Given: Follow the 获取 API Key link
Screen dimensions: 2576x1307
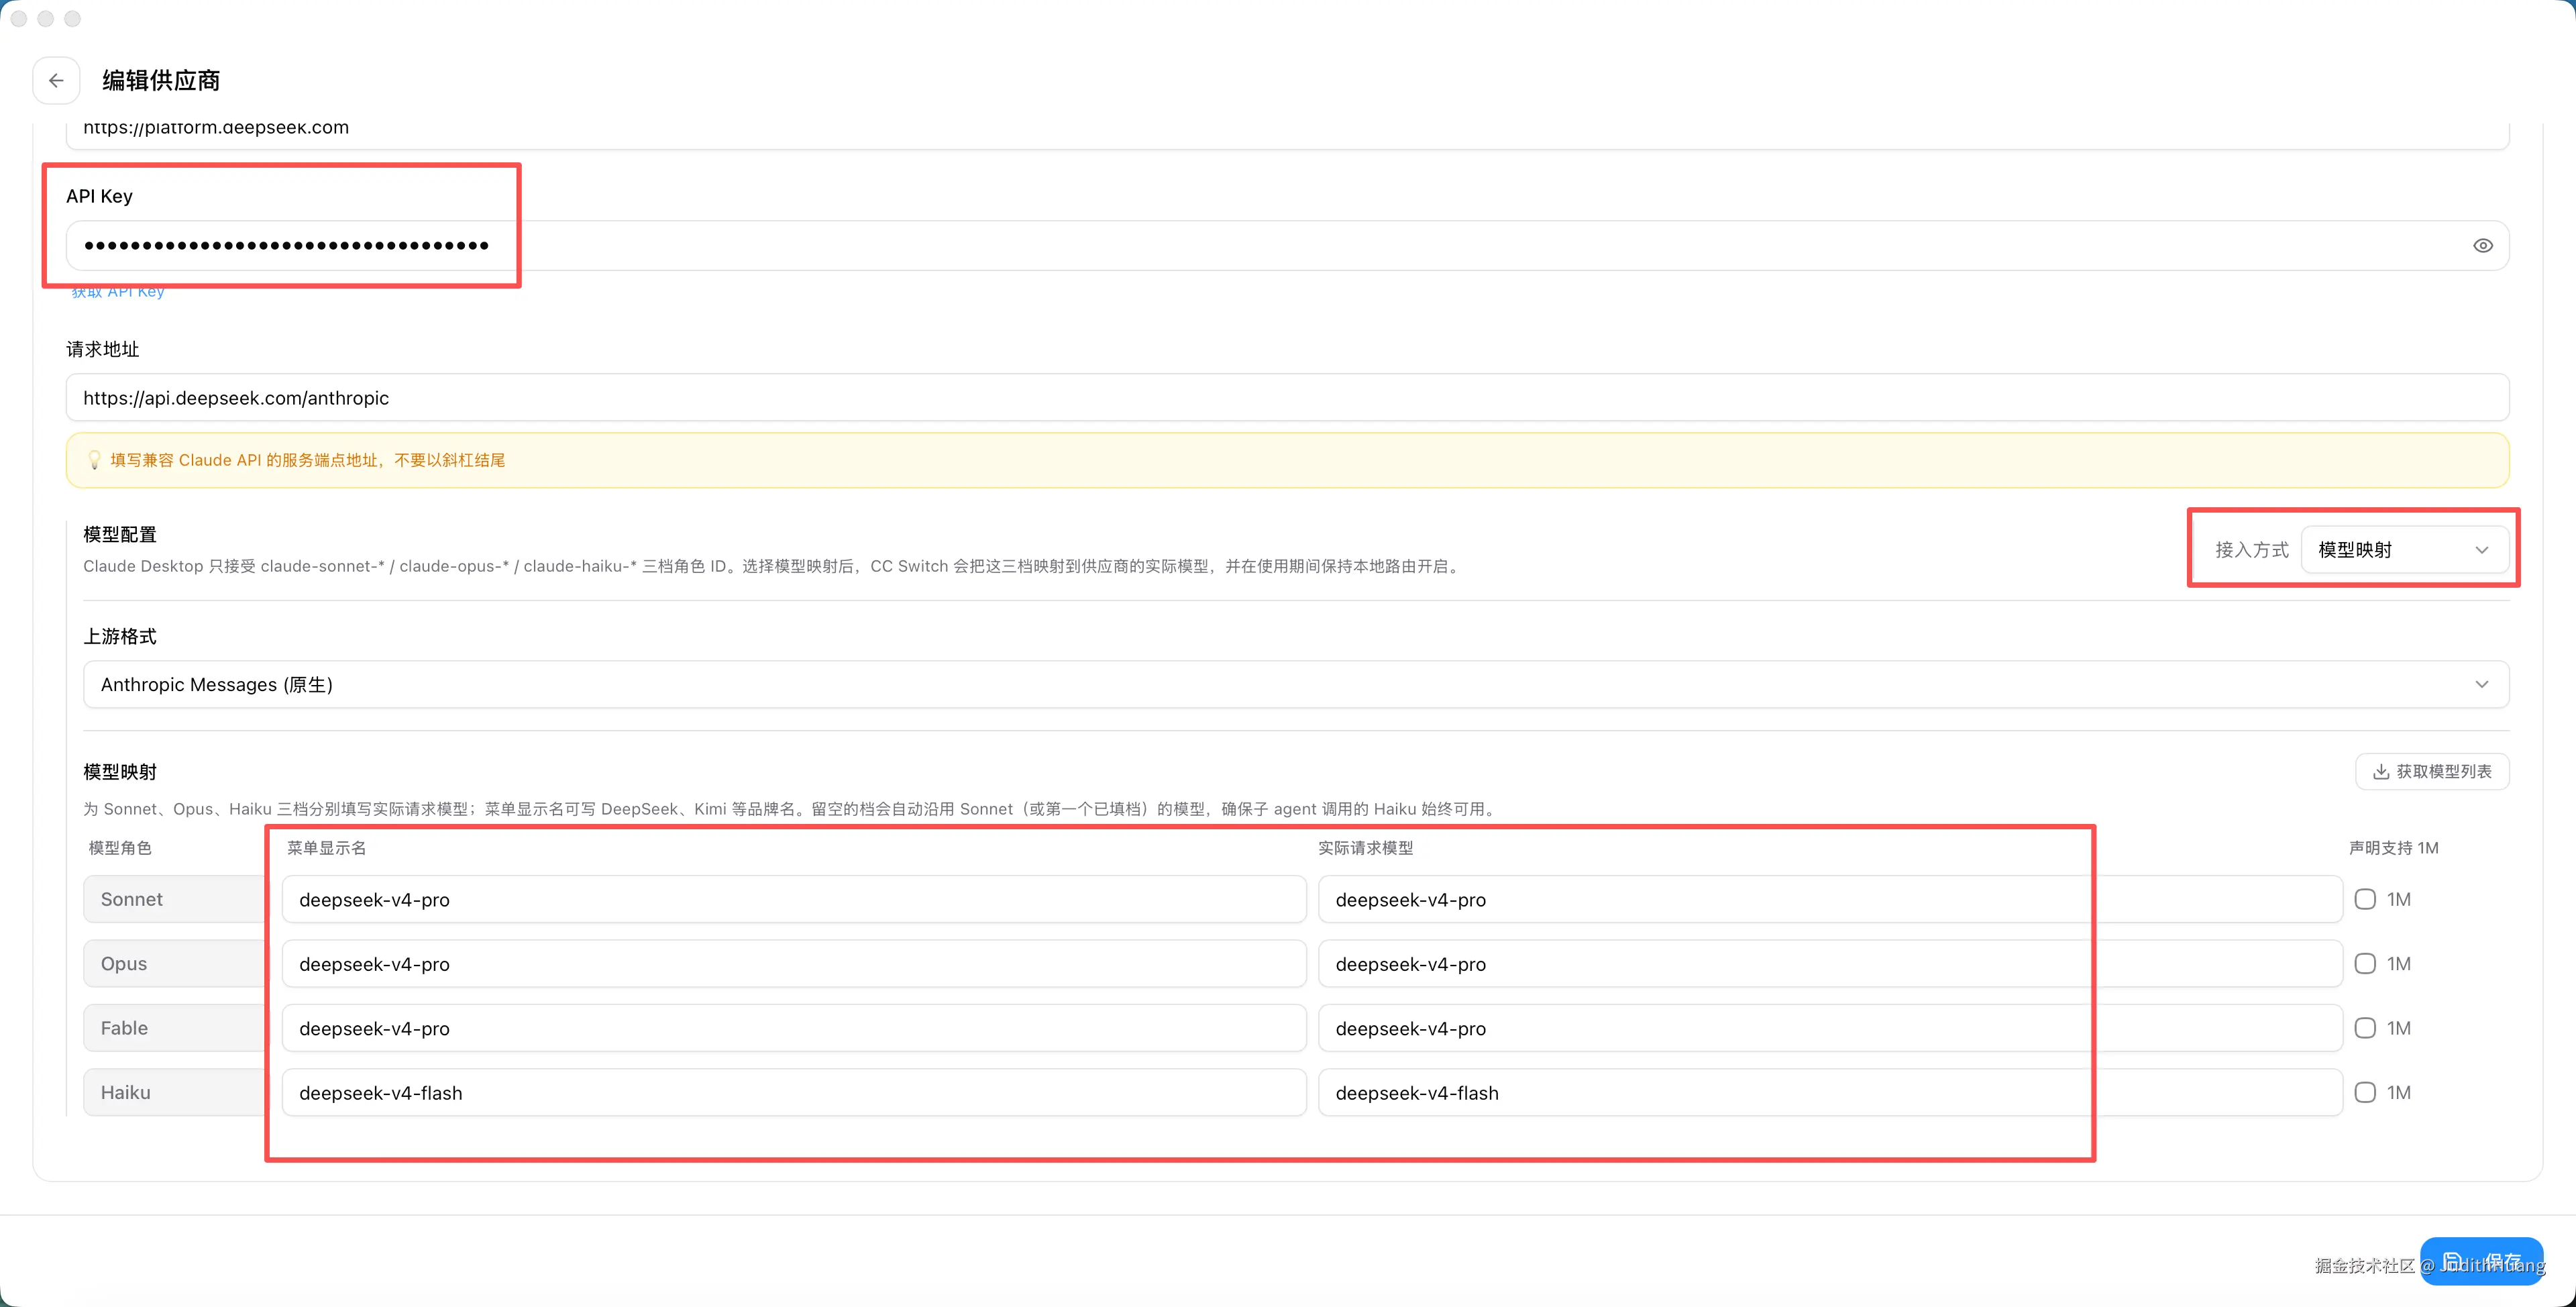Looking at the screenshot, I should (118, 291).
